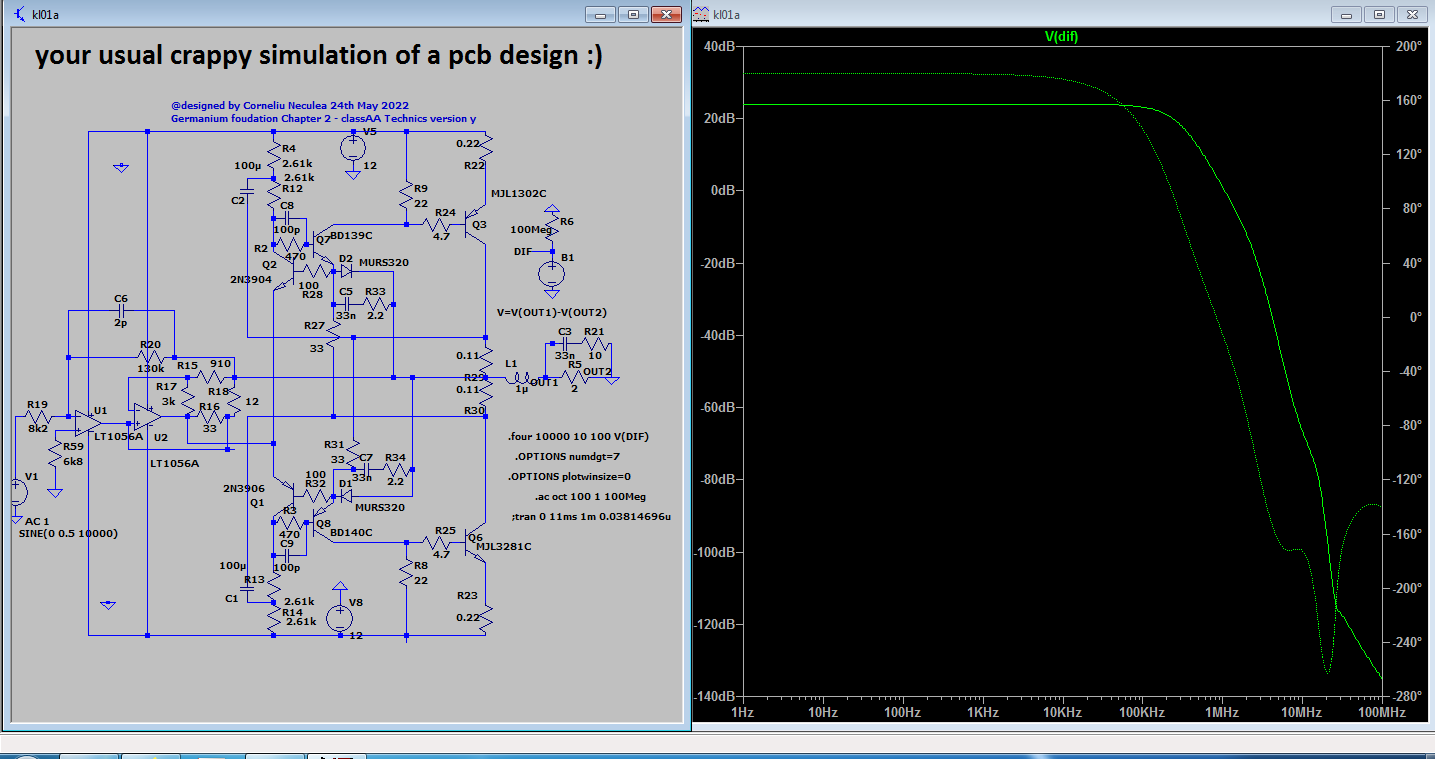Click the -140dB magnitude axis label
This screenshot has height=759, width=1435.
(717, 696)
